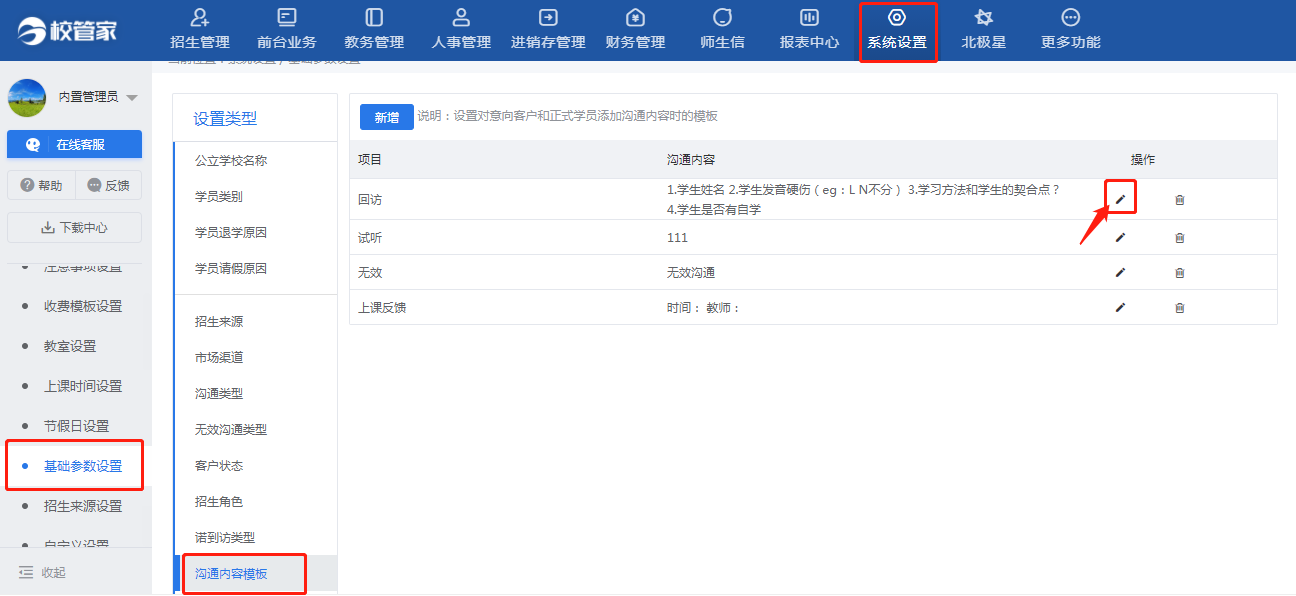Delete the 无效 row using trash icon
Image resolution: width=1296 pixels, height=596 pixels.
point(1179,273)
